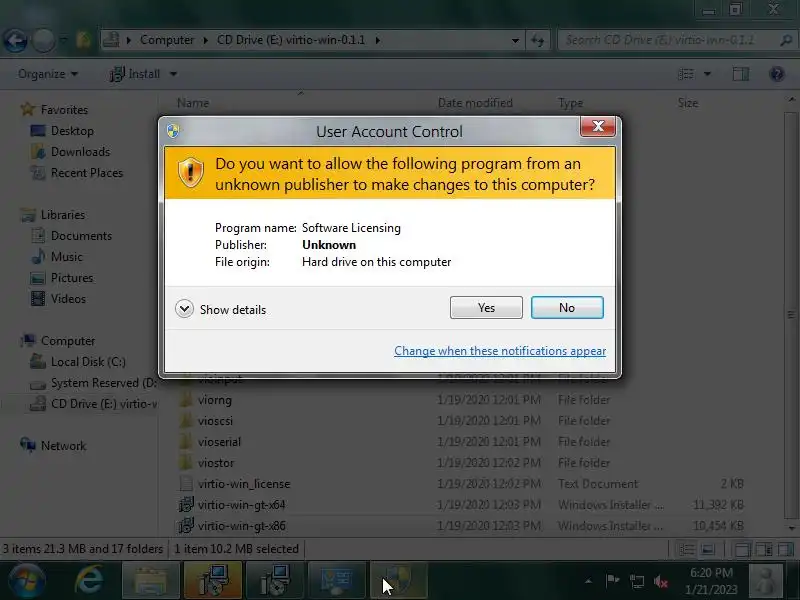
Task: Sort by Size column header
Action: point(687,103)
